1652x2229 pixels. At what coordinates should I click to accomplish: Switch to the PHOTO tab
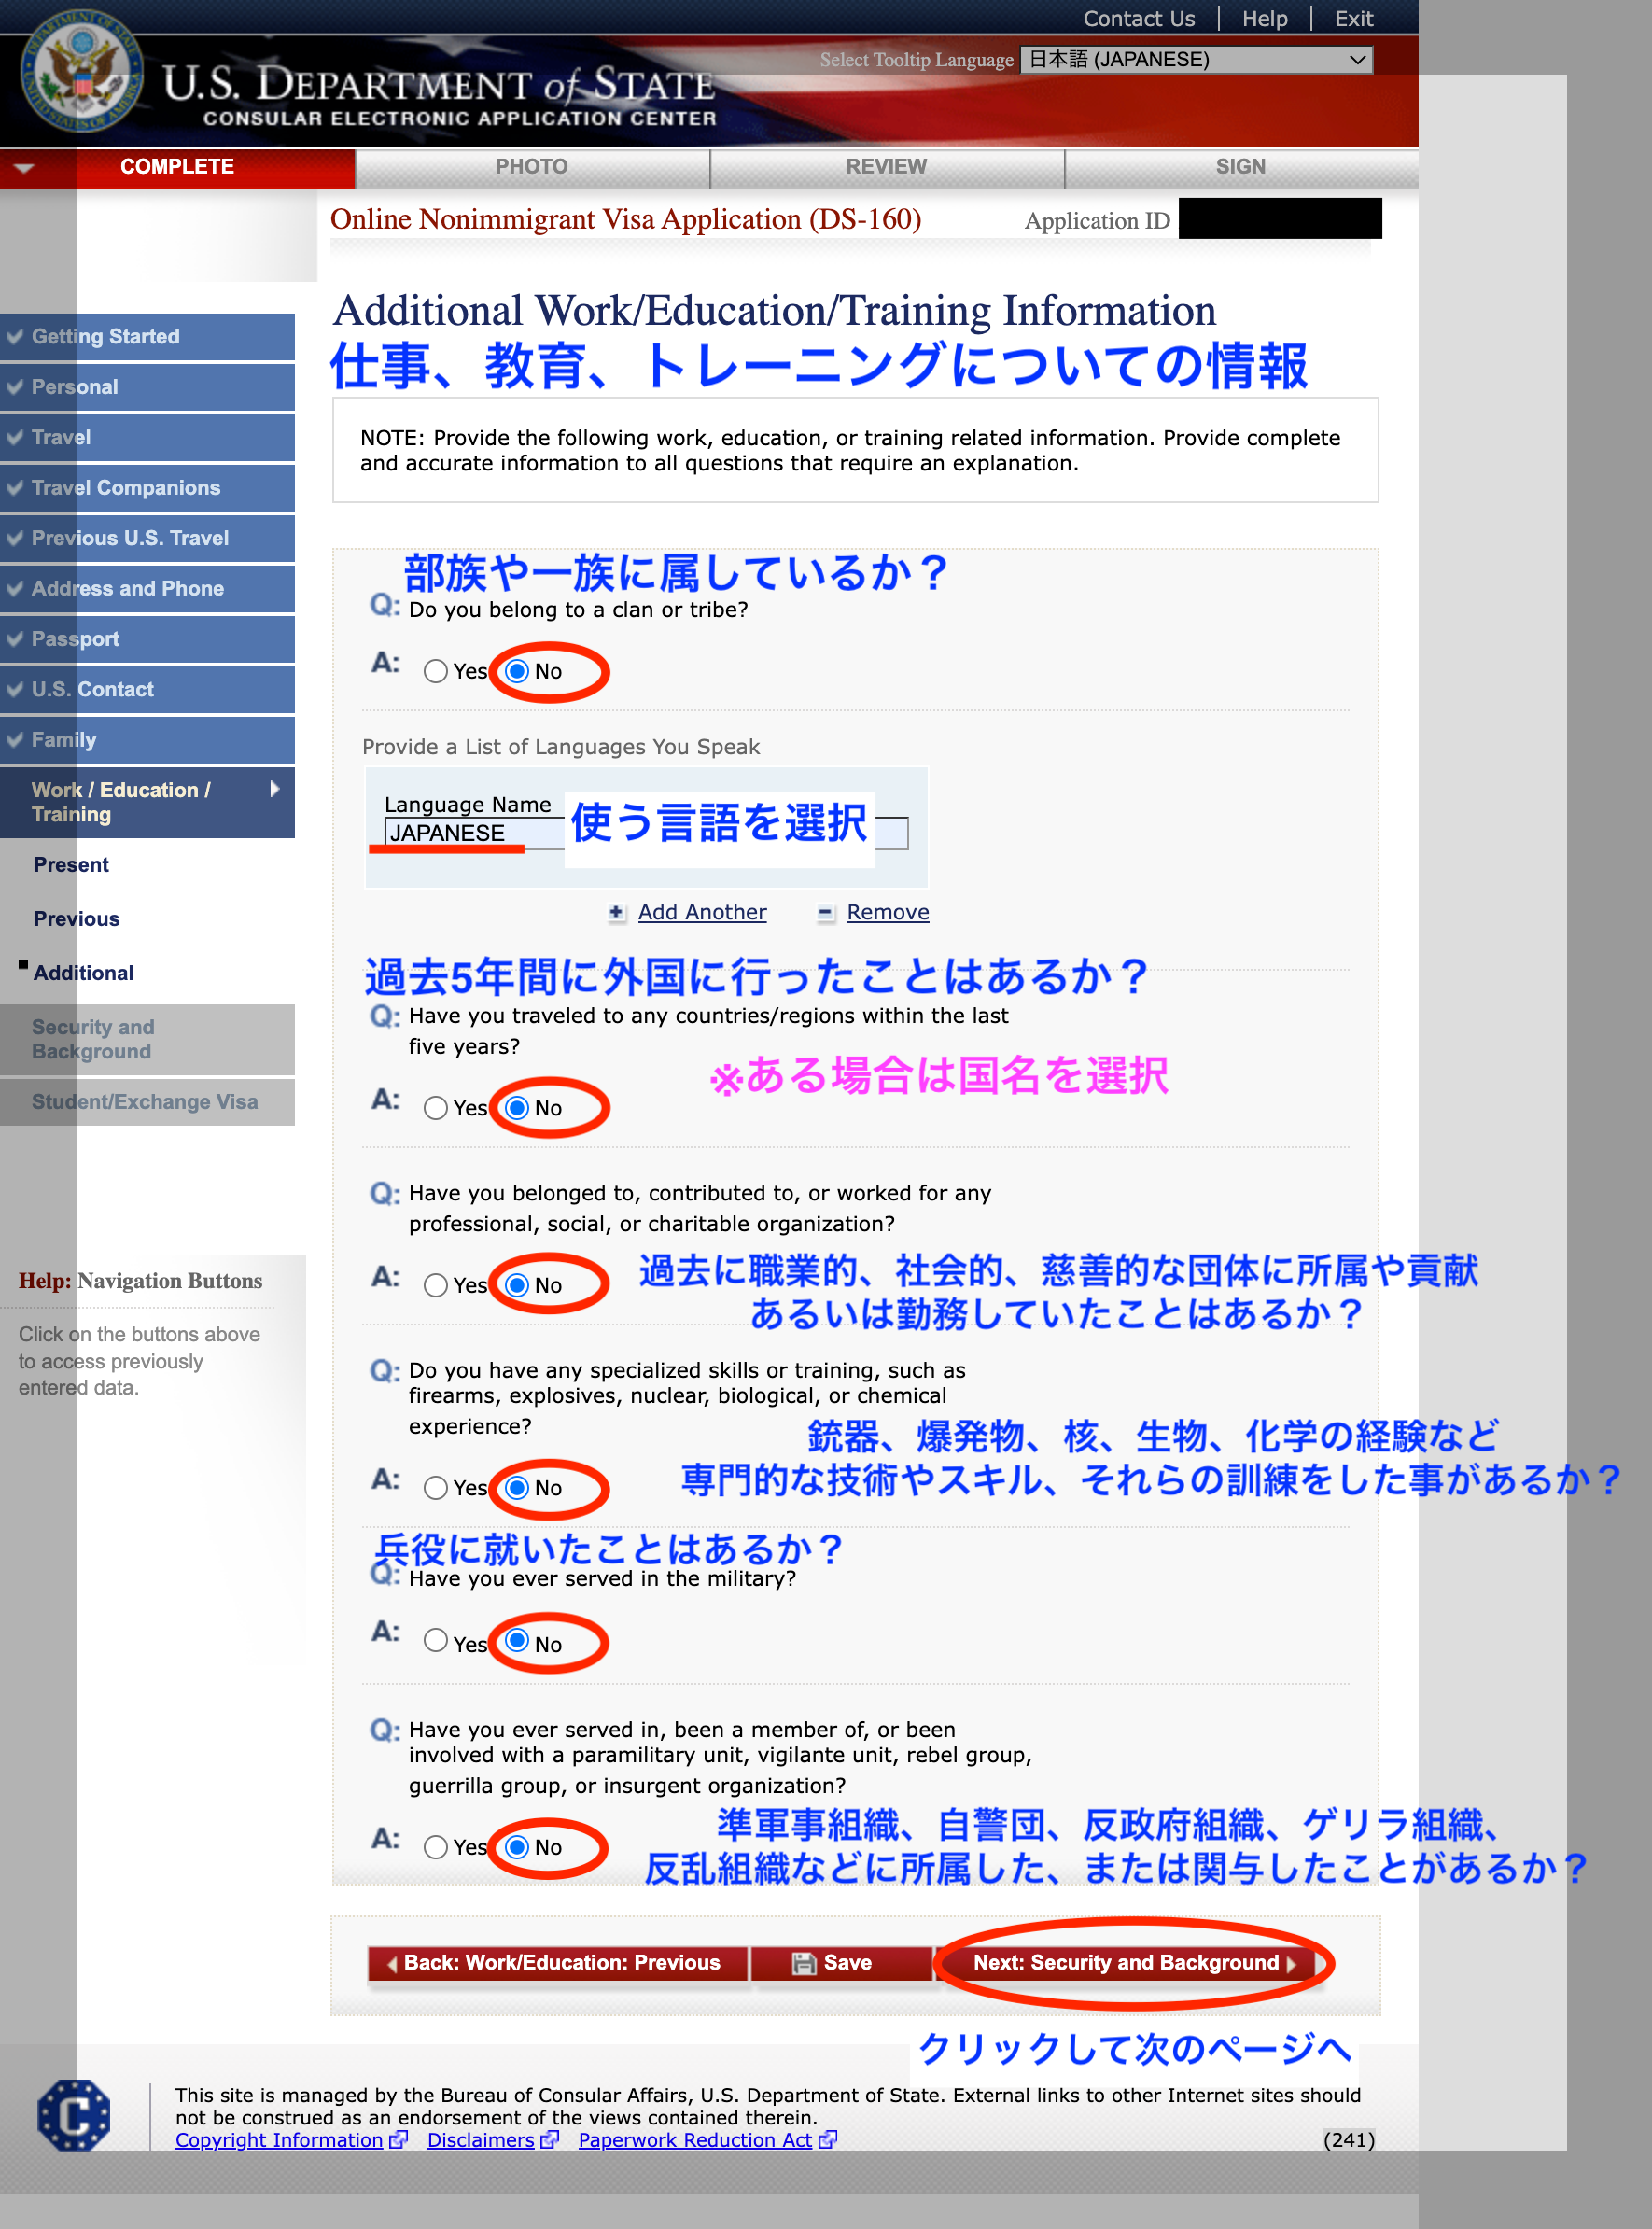click(x=531, y=167)
